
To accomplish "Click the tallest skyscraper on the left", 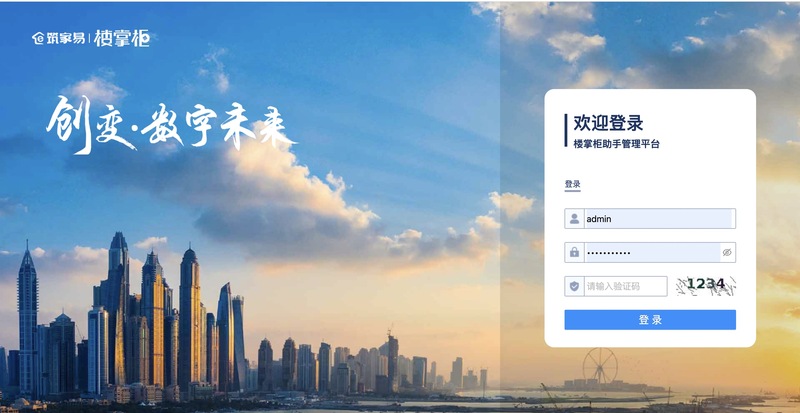I will coord(117,311).
